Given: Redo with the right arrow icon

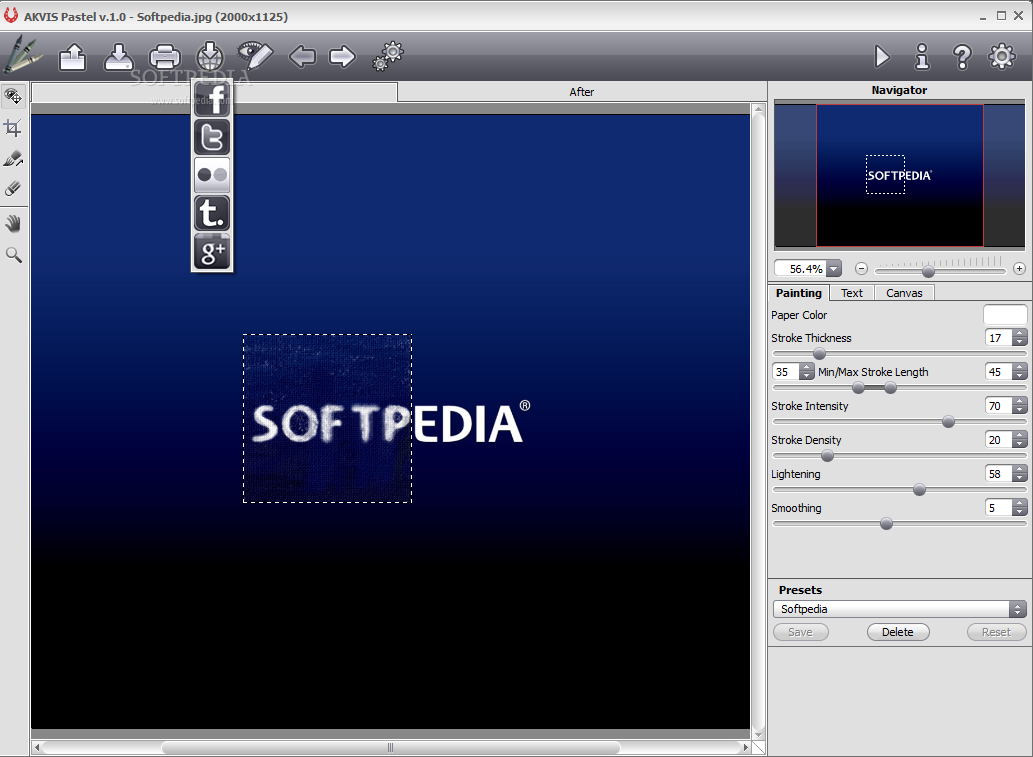Looking at the screenshot, I should 342,57.
